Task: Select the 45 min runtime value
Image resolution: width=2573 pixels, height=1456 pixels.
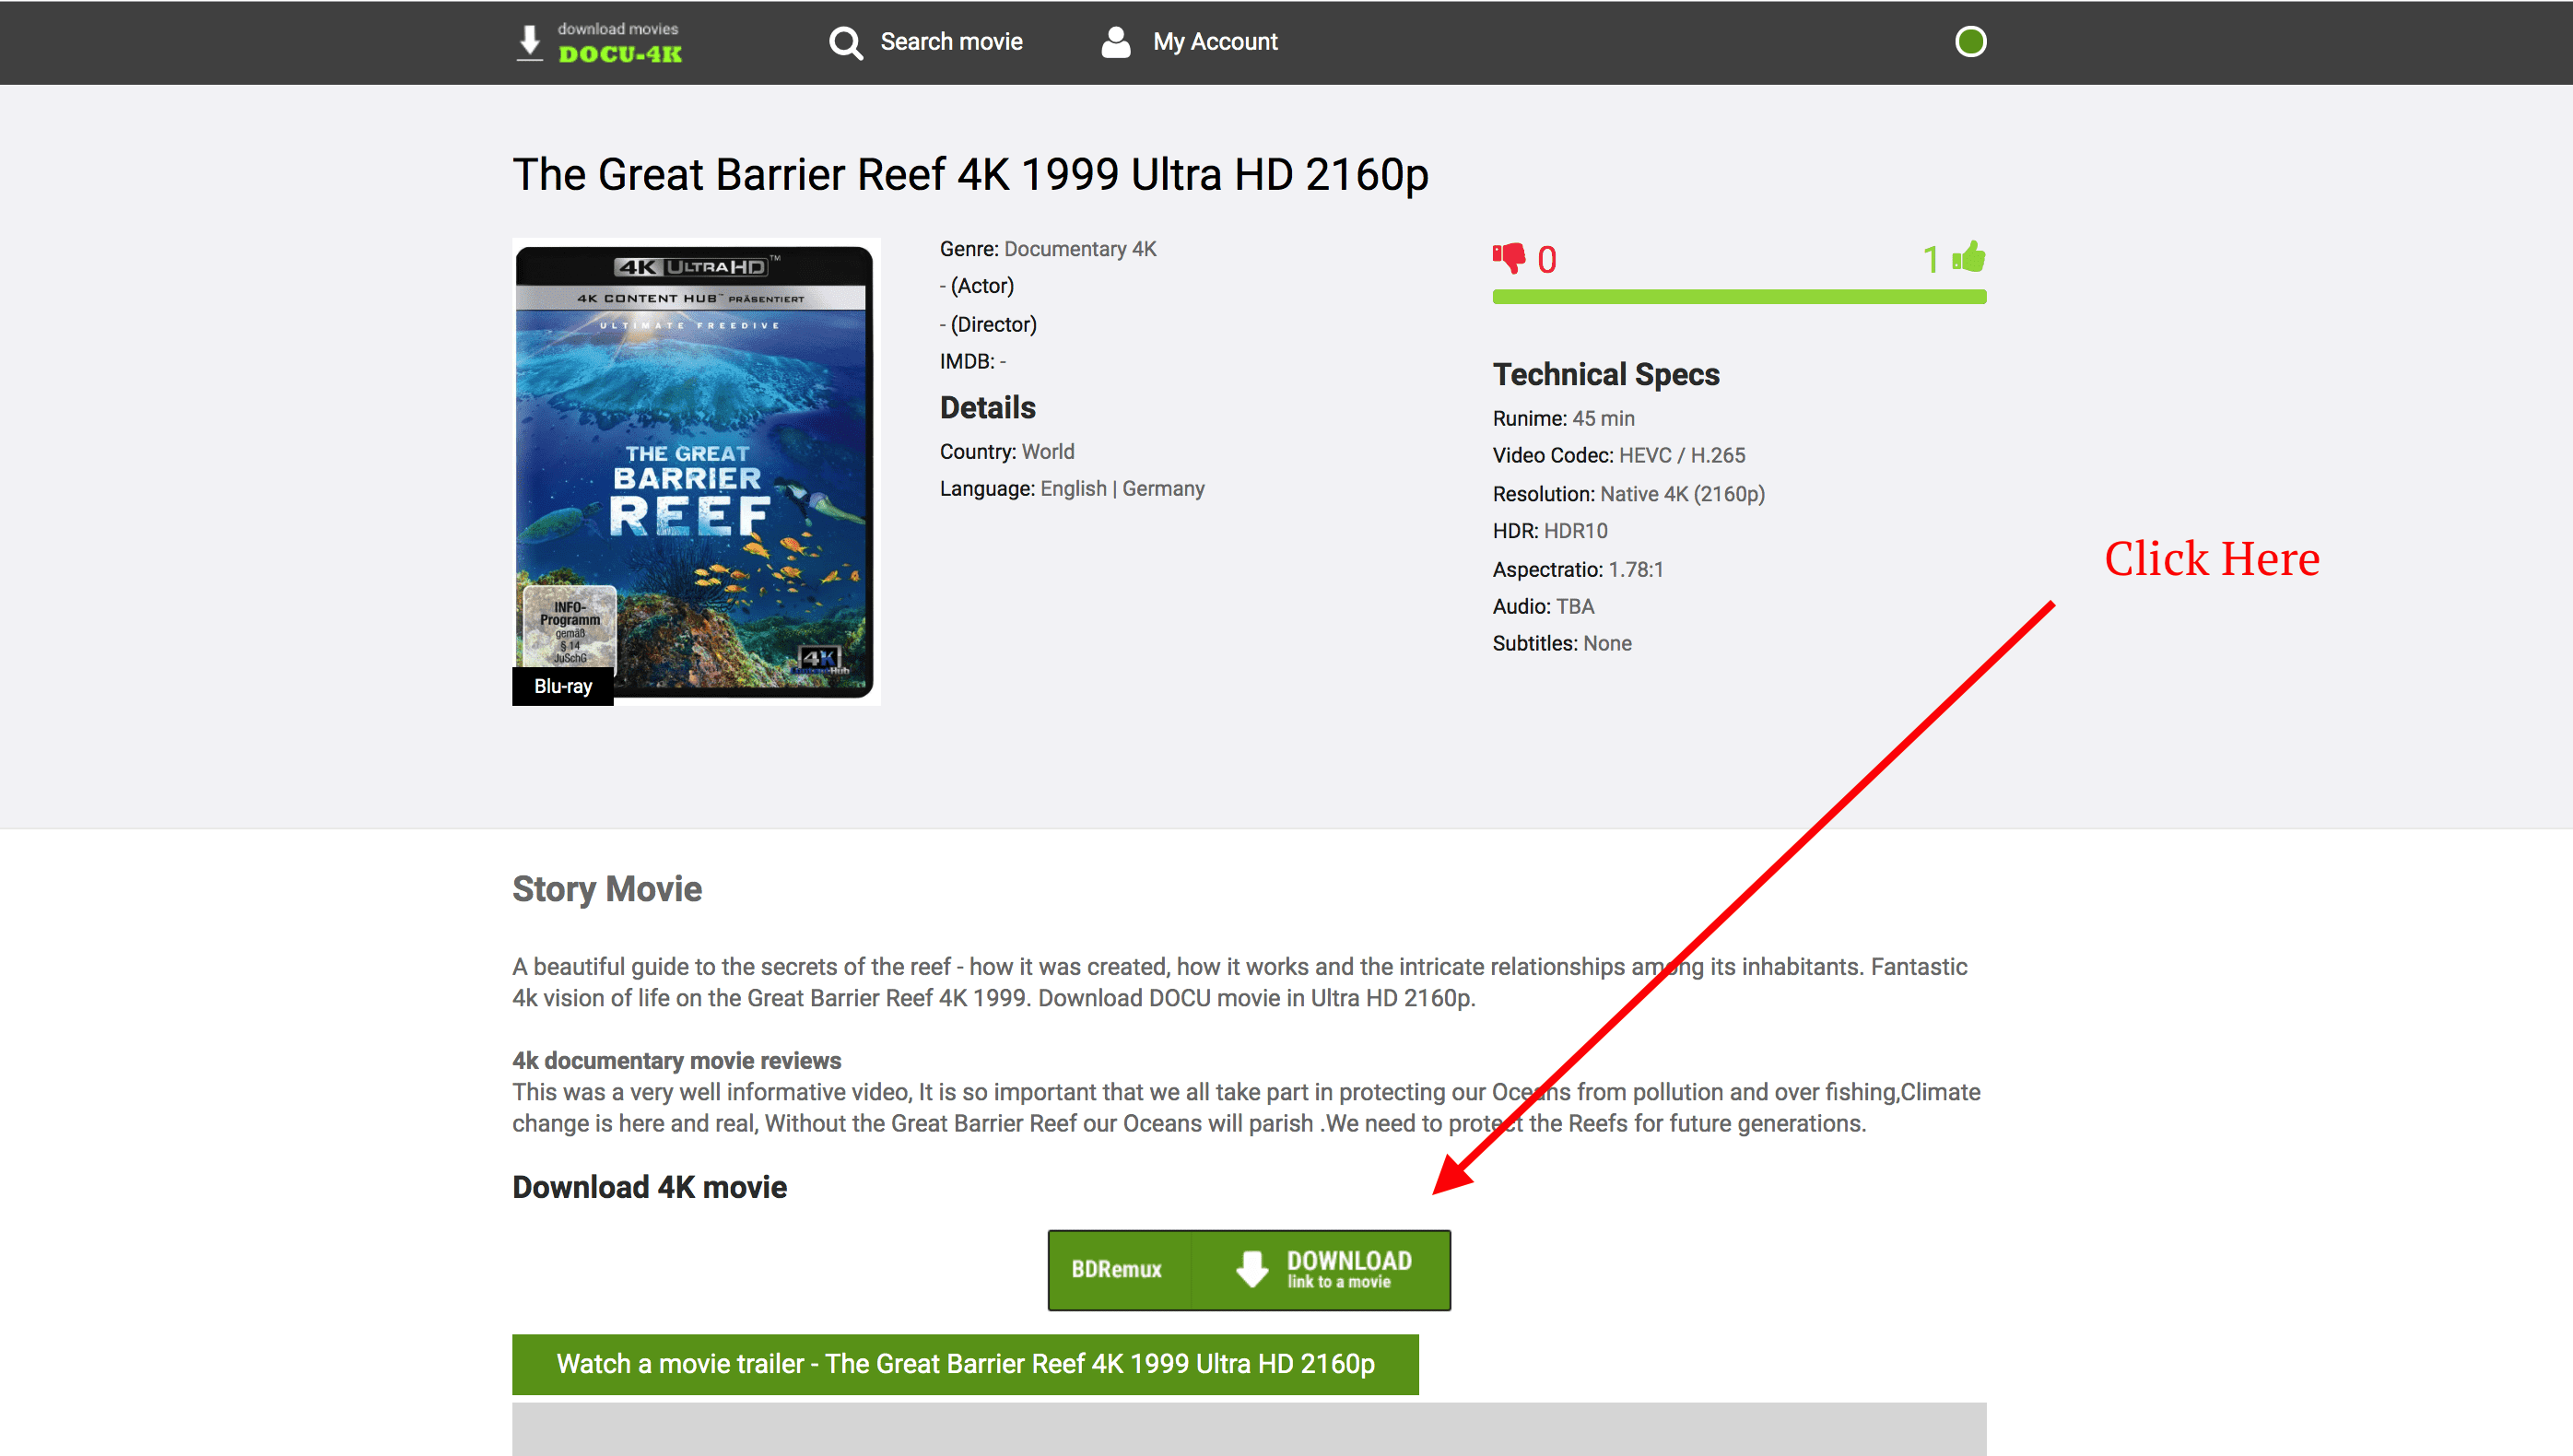Action: [1603, 419]
